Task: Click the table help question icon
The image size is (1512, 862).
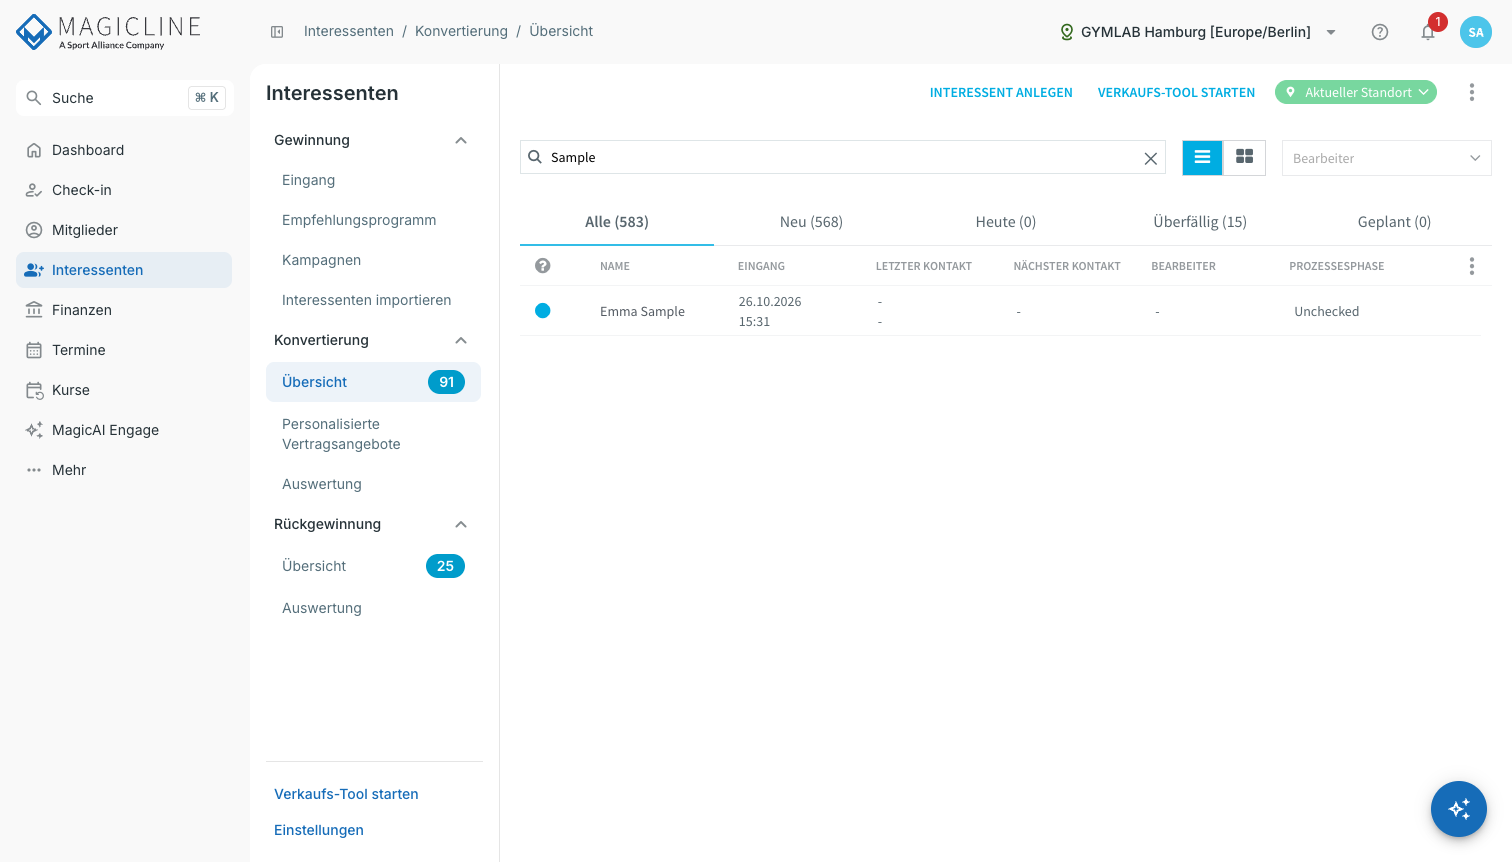Action: [x=543, y=266]
